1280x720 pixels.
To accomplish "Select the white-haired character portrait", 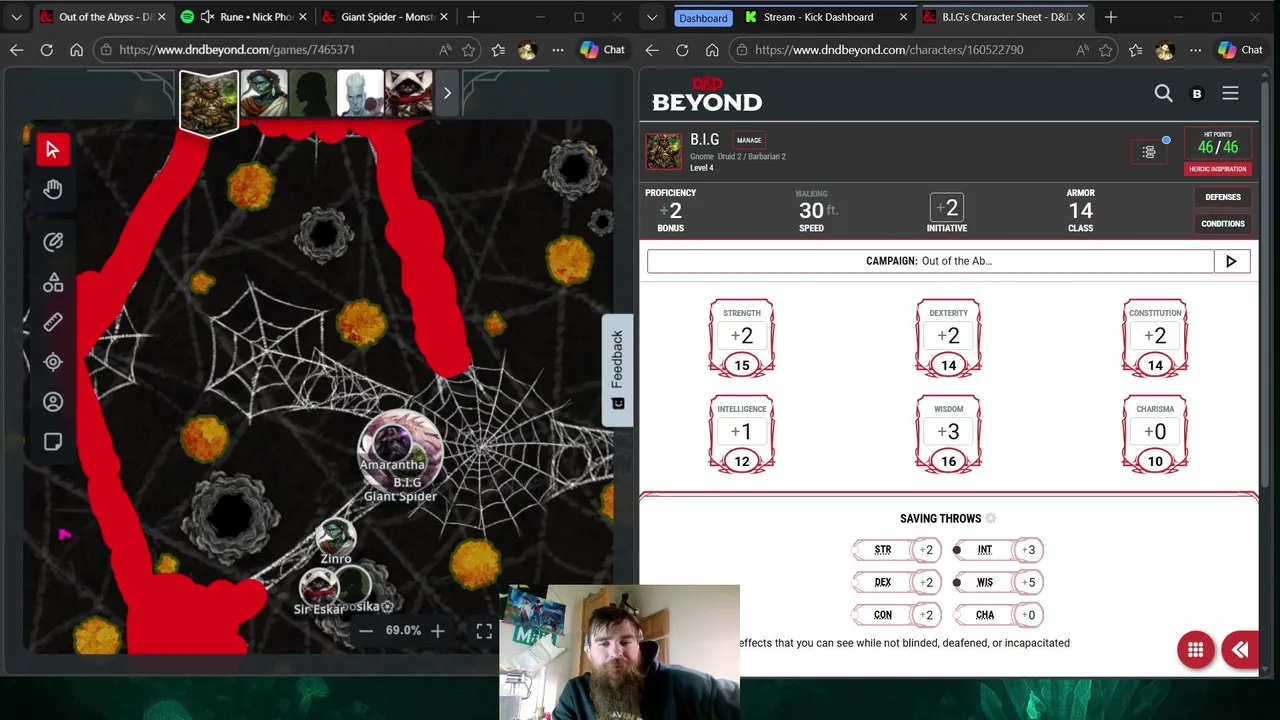I will click(360, 93).
